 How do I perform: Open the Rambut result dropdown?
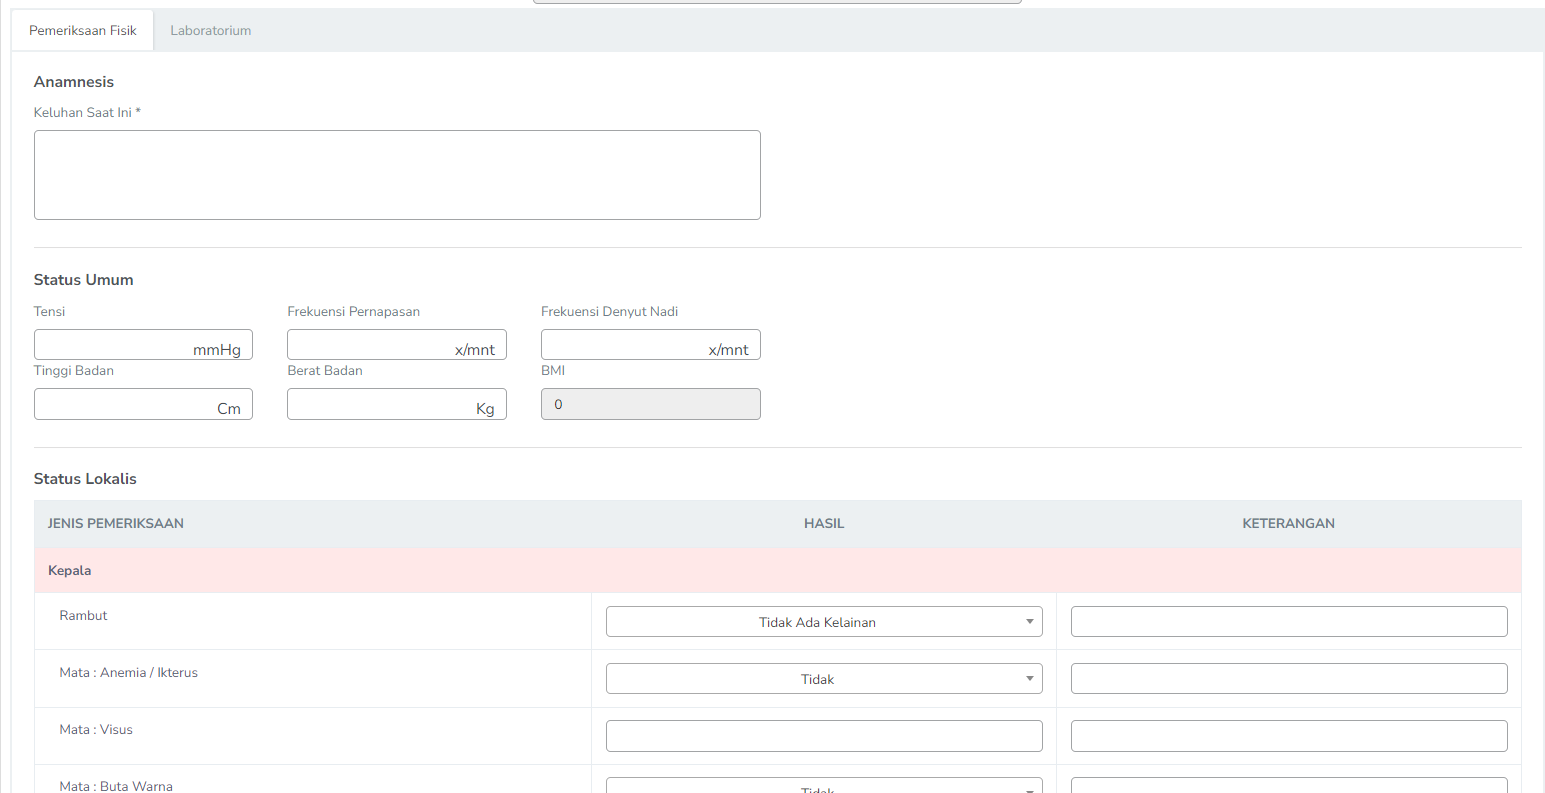(x=823, y=622)
